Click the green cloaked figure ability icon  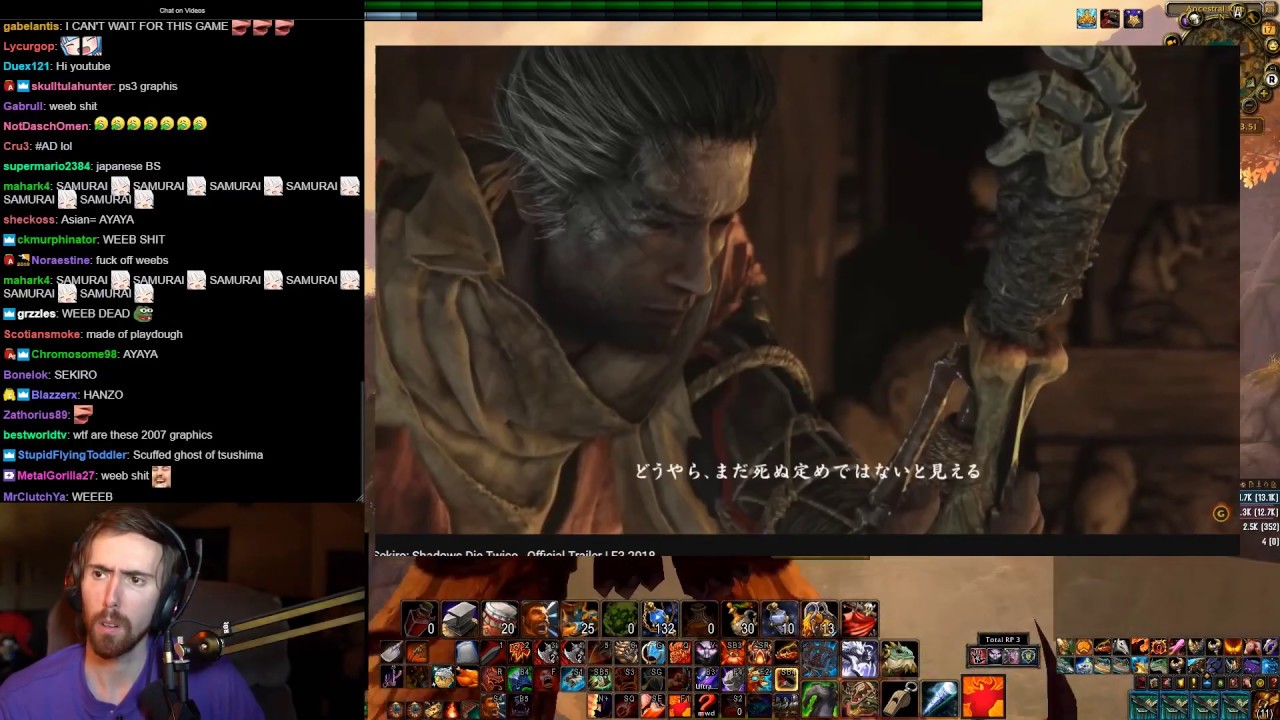(x=820, y=699)
